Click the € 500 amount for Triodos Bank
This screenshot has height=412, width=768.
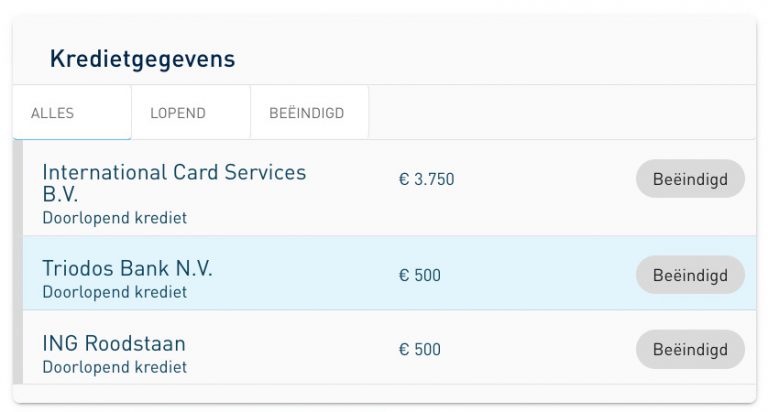click(x=420, y=275)
